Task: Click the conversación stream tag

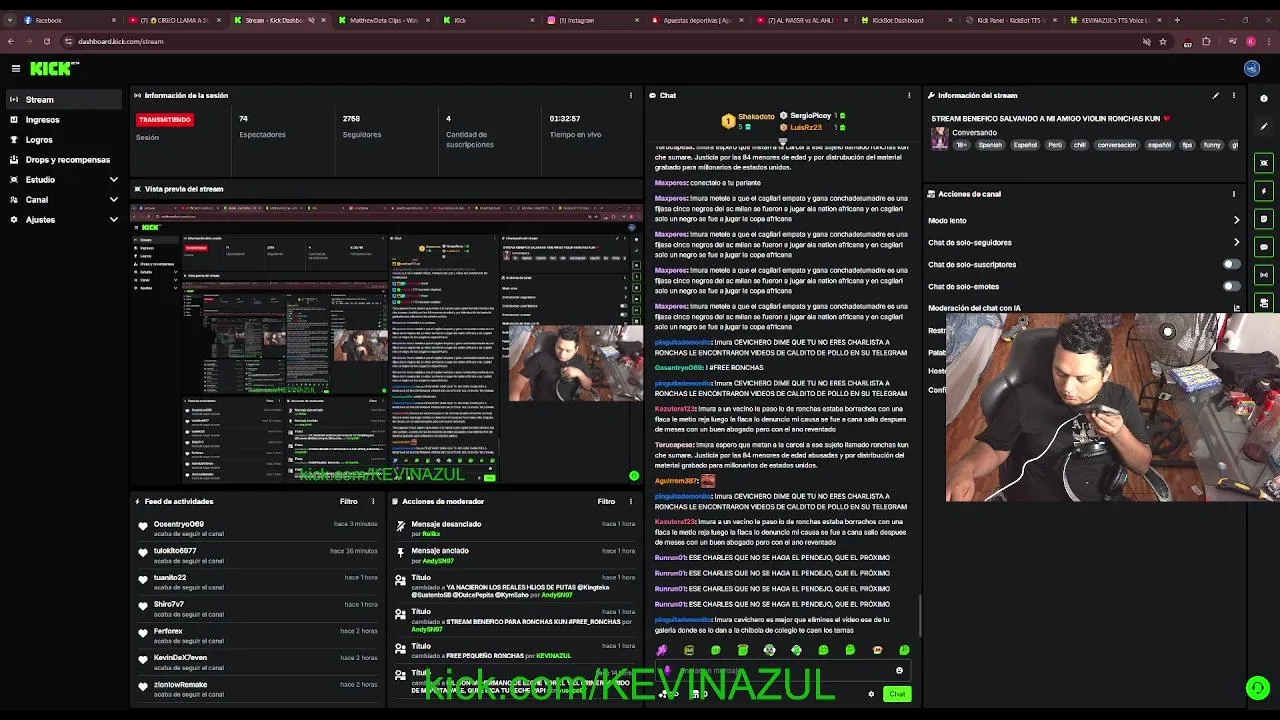Action: 1117,145
